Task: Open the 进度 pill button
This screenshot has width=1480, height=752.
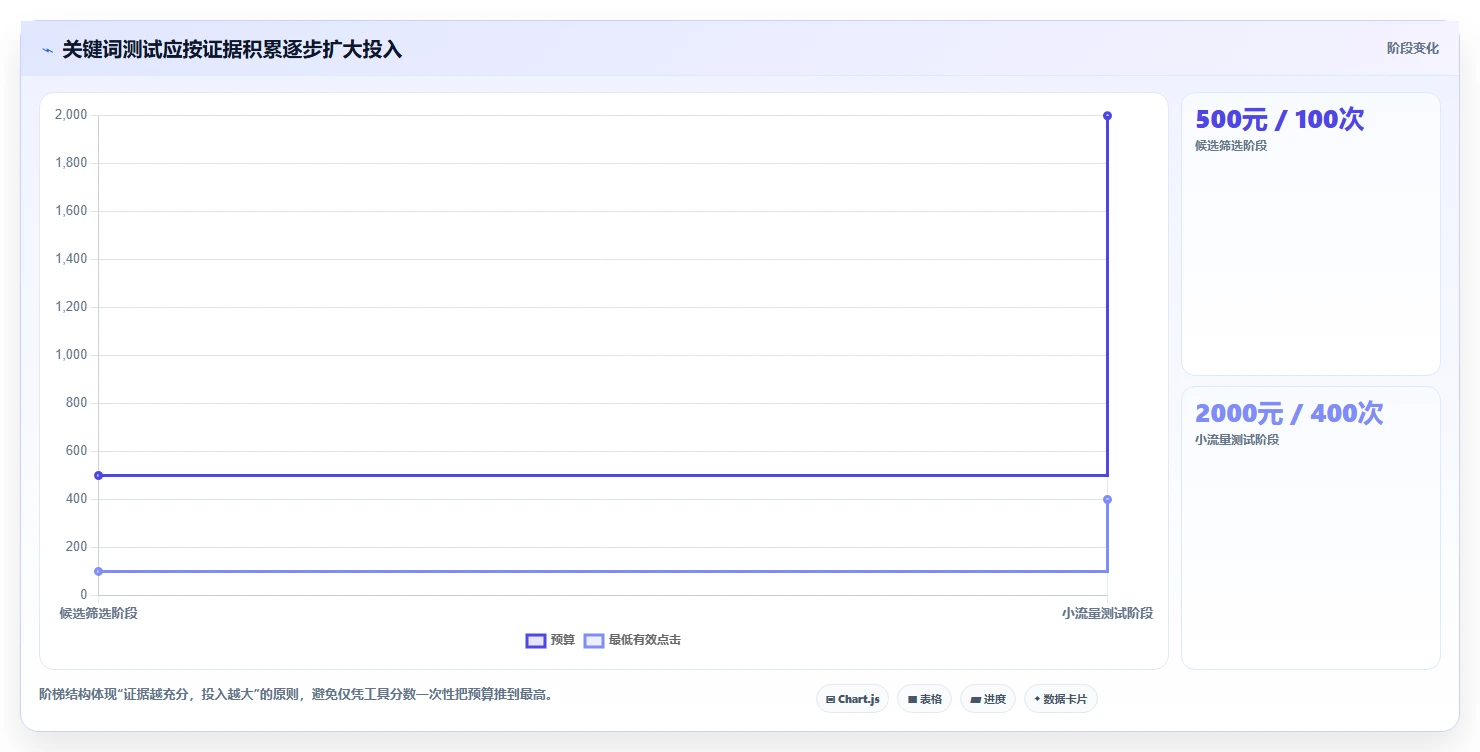Action: 988,699
